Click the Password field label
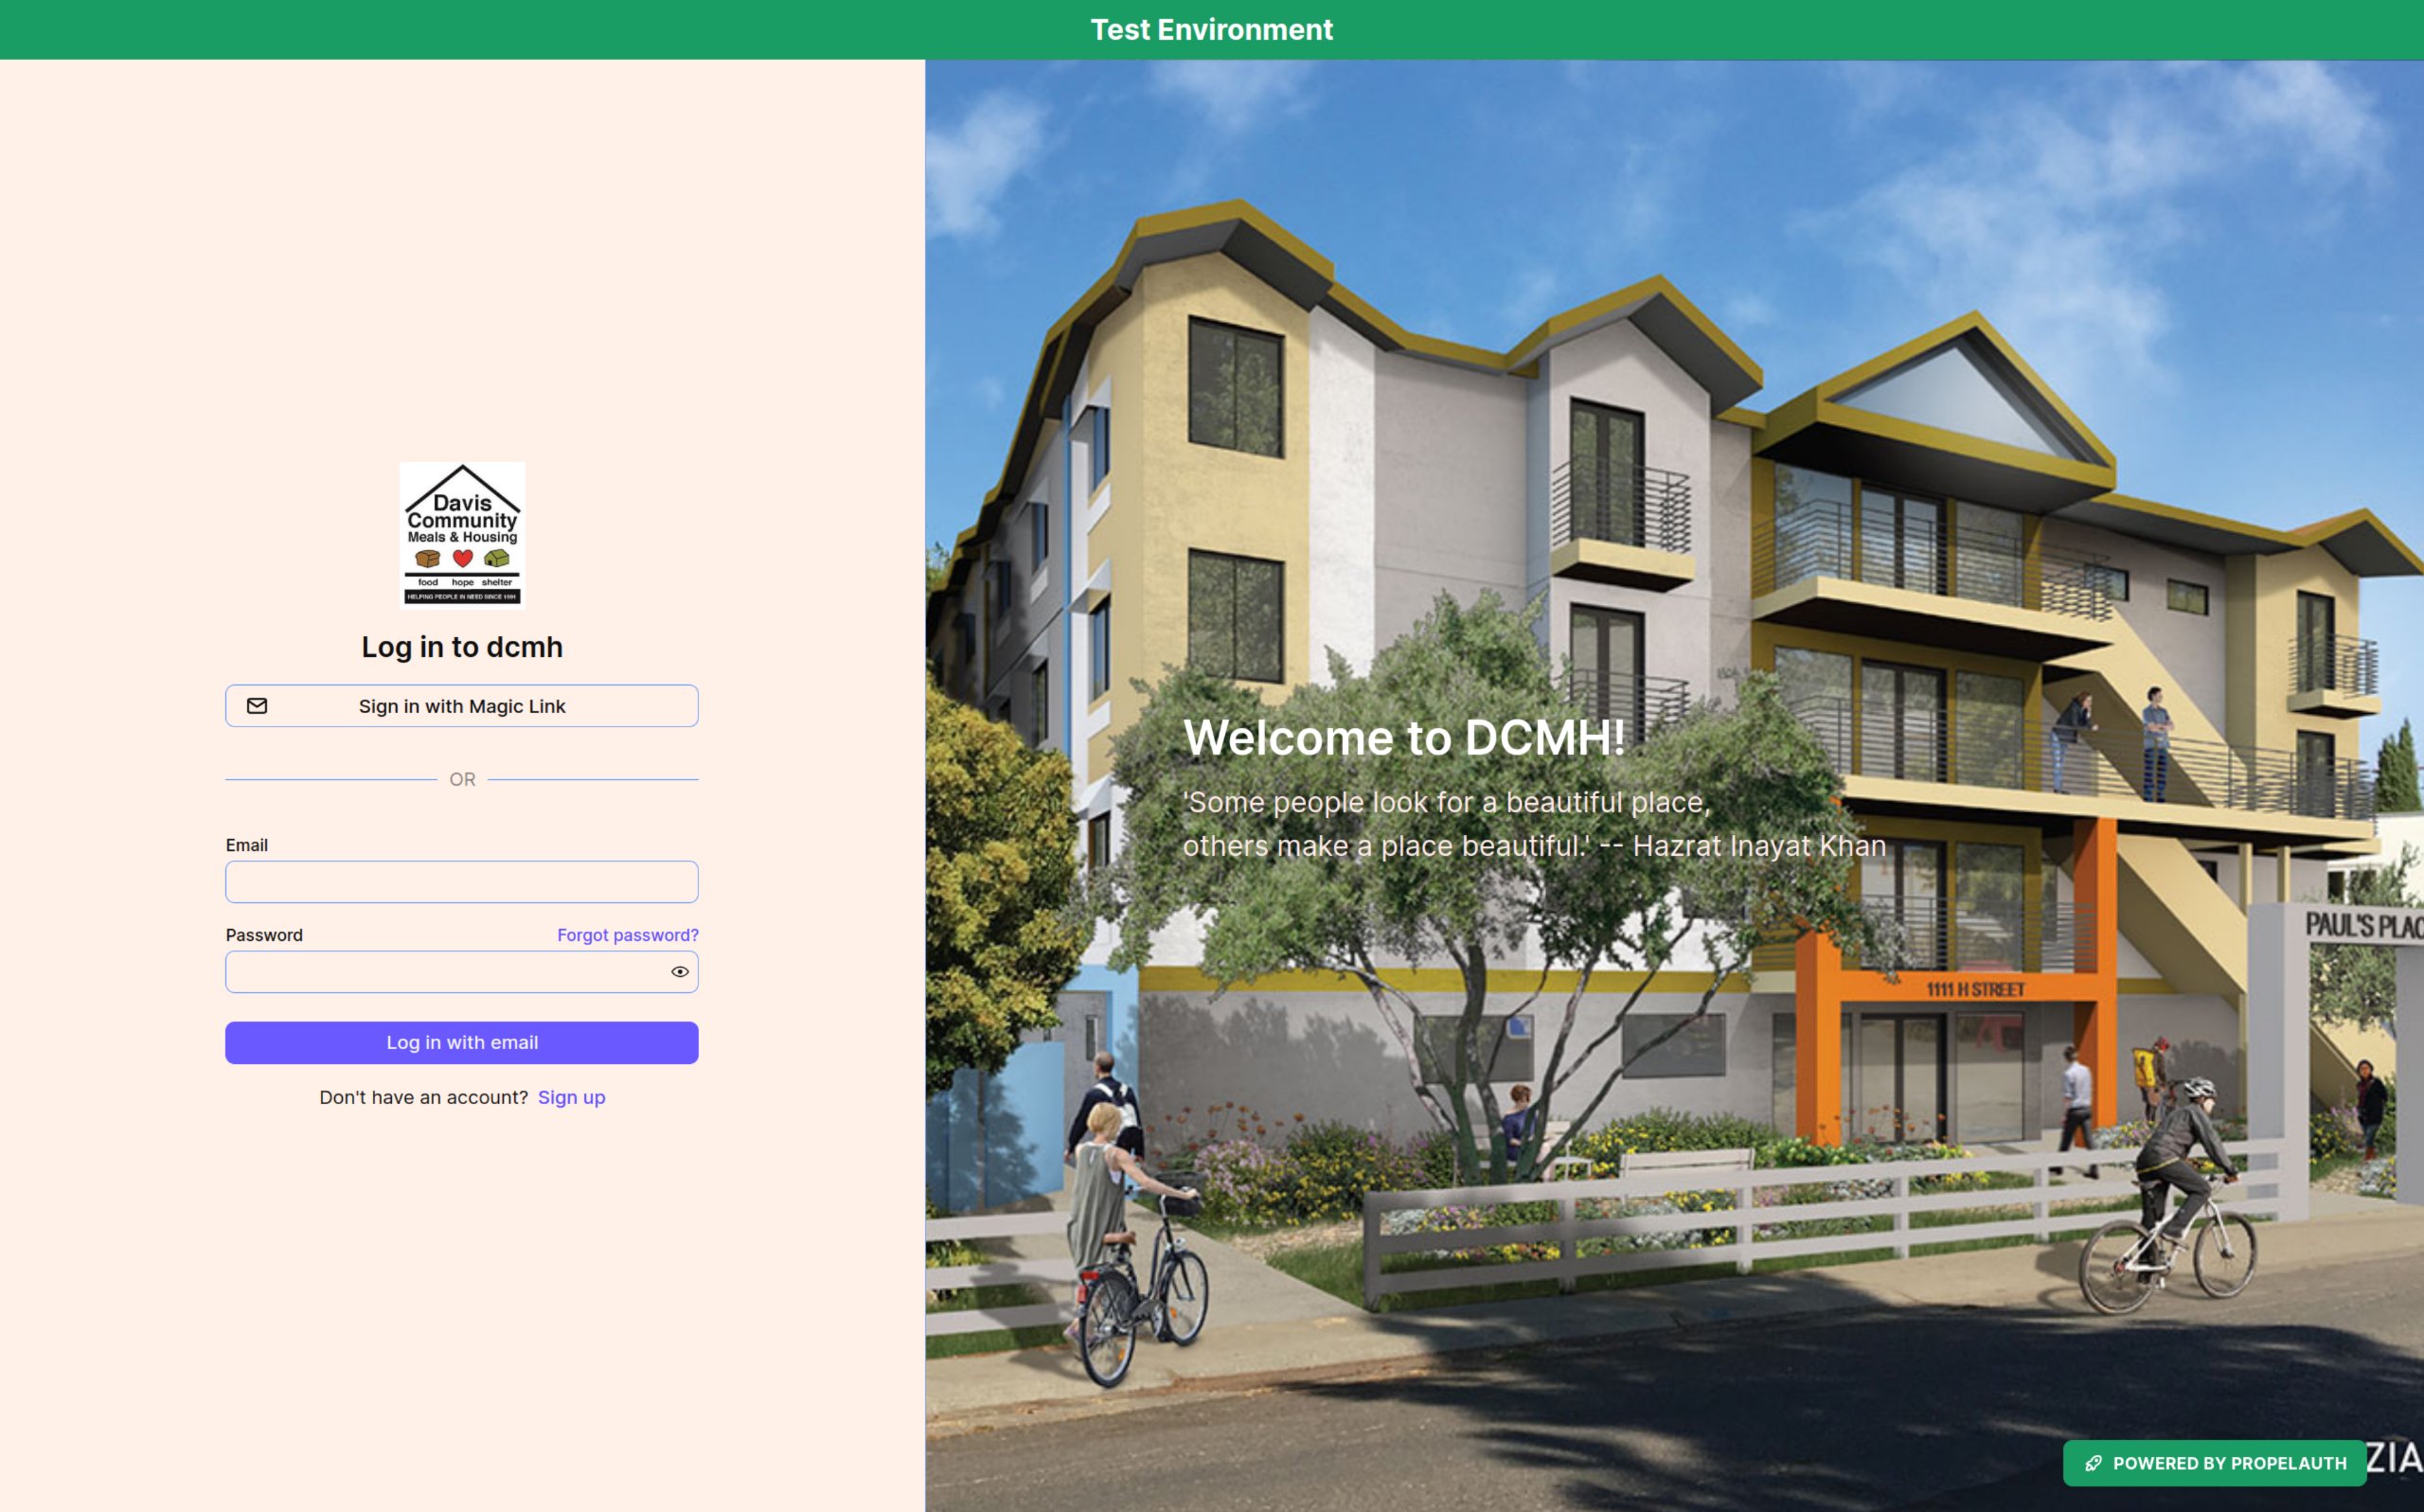 click(x=264, y=935)
